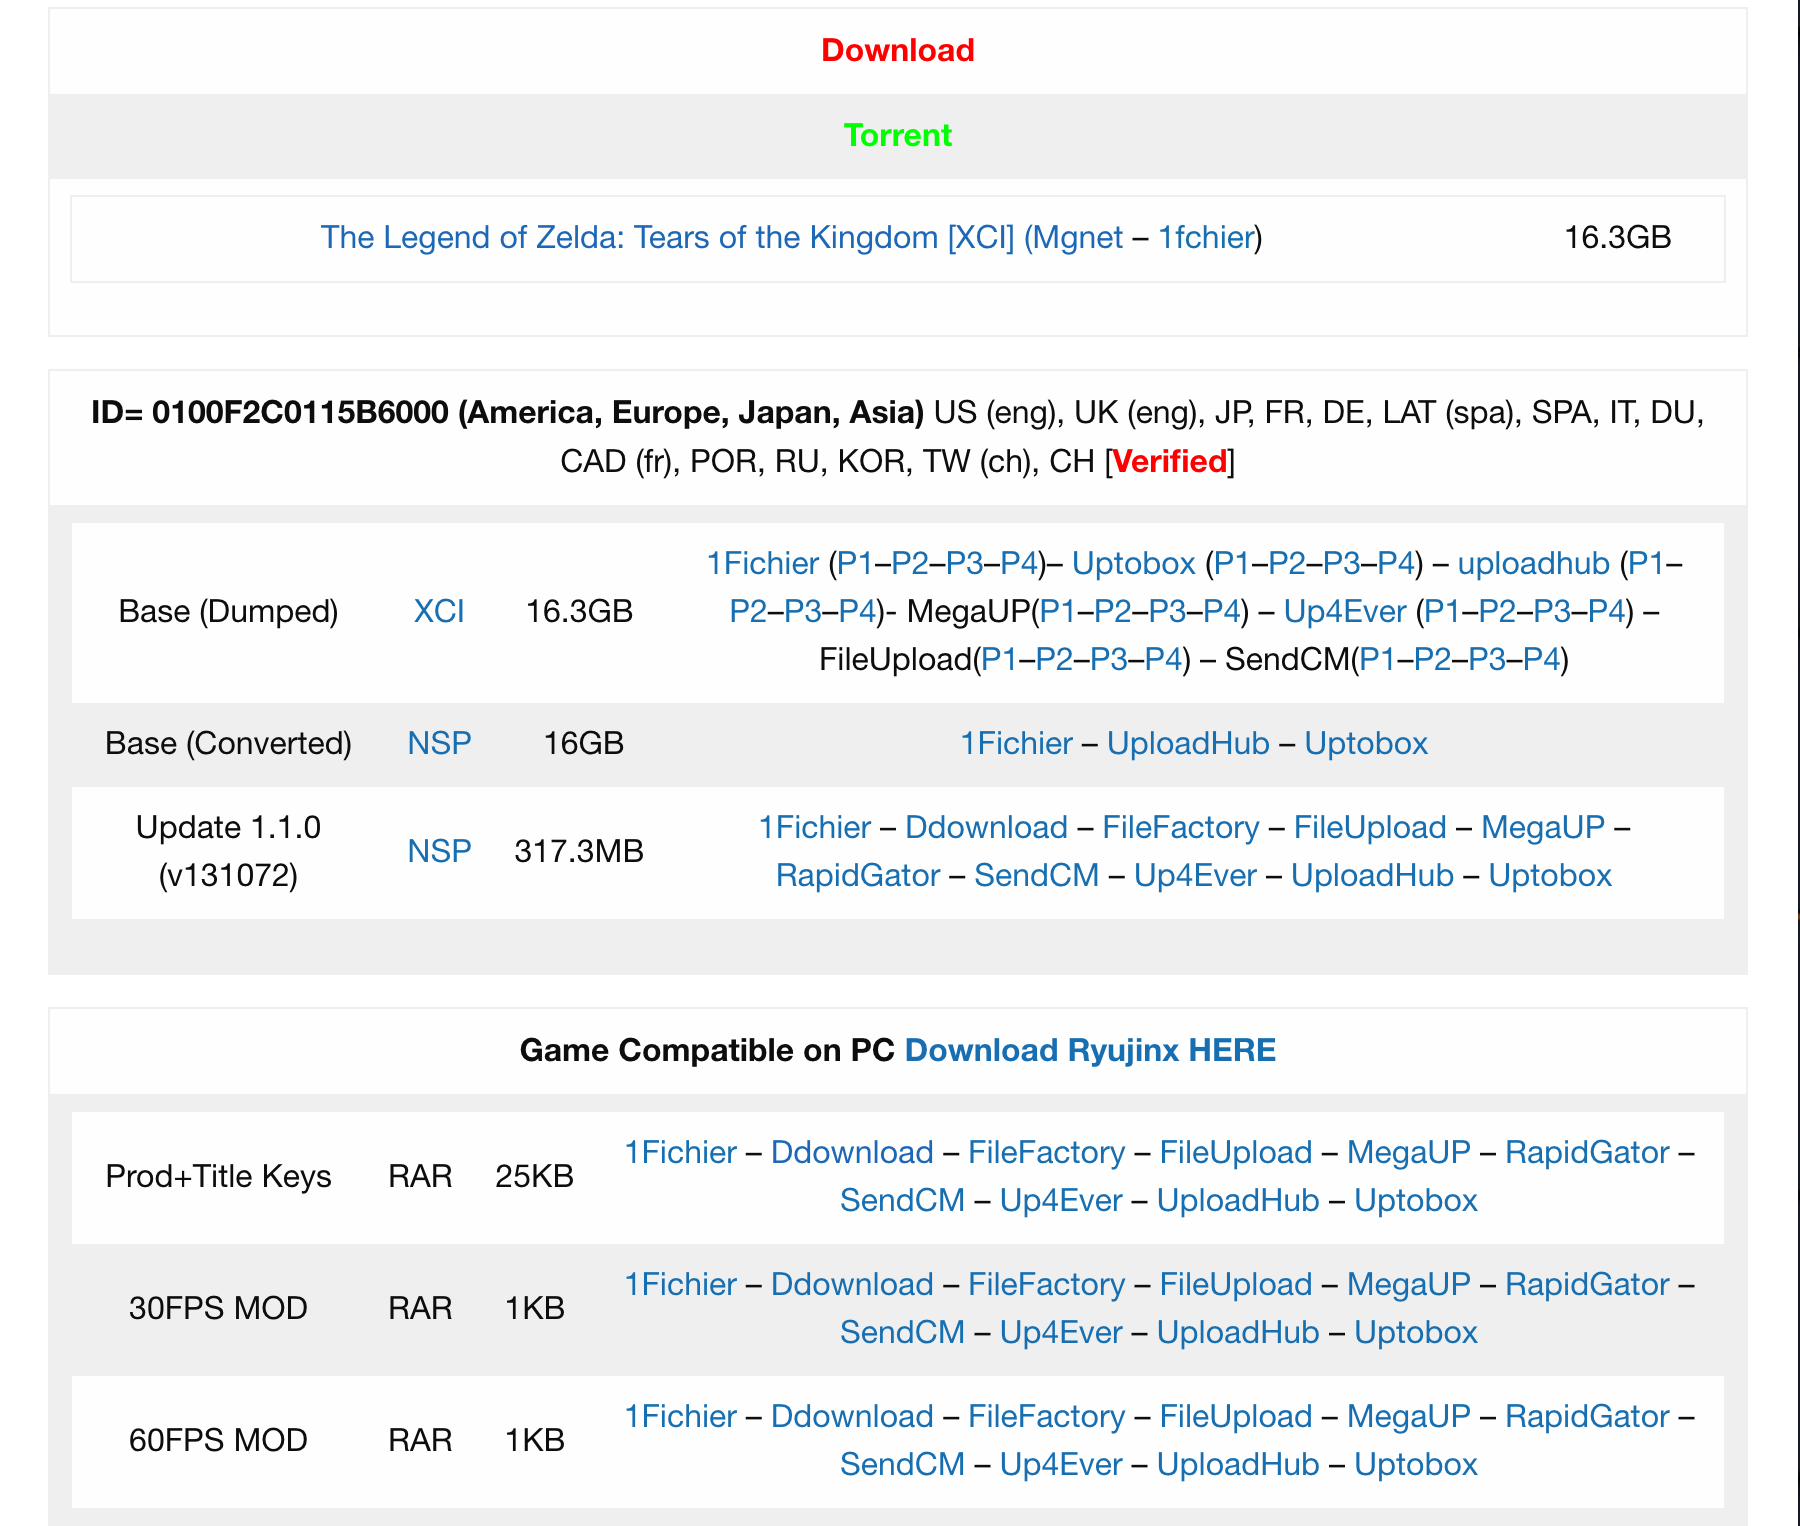Screen dimensions: 1800x1526
Task: Open FileFactory link for 30FPS MOD
Action: (1047, 1284)
